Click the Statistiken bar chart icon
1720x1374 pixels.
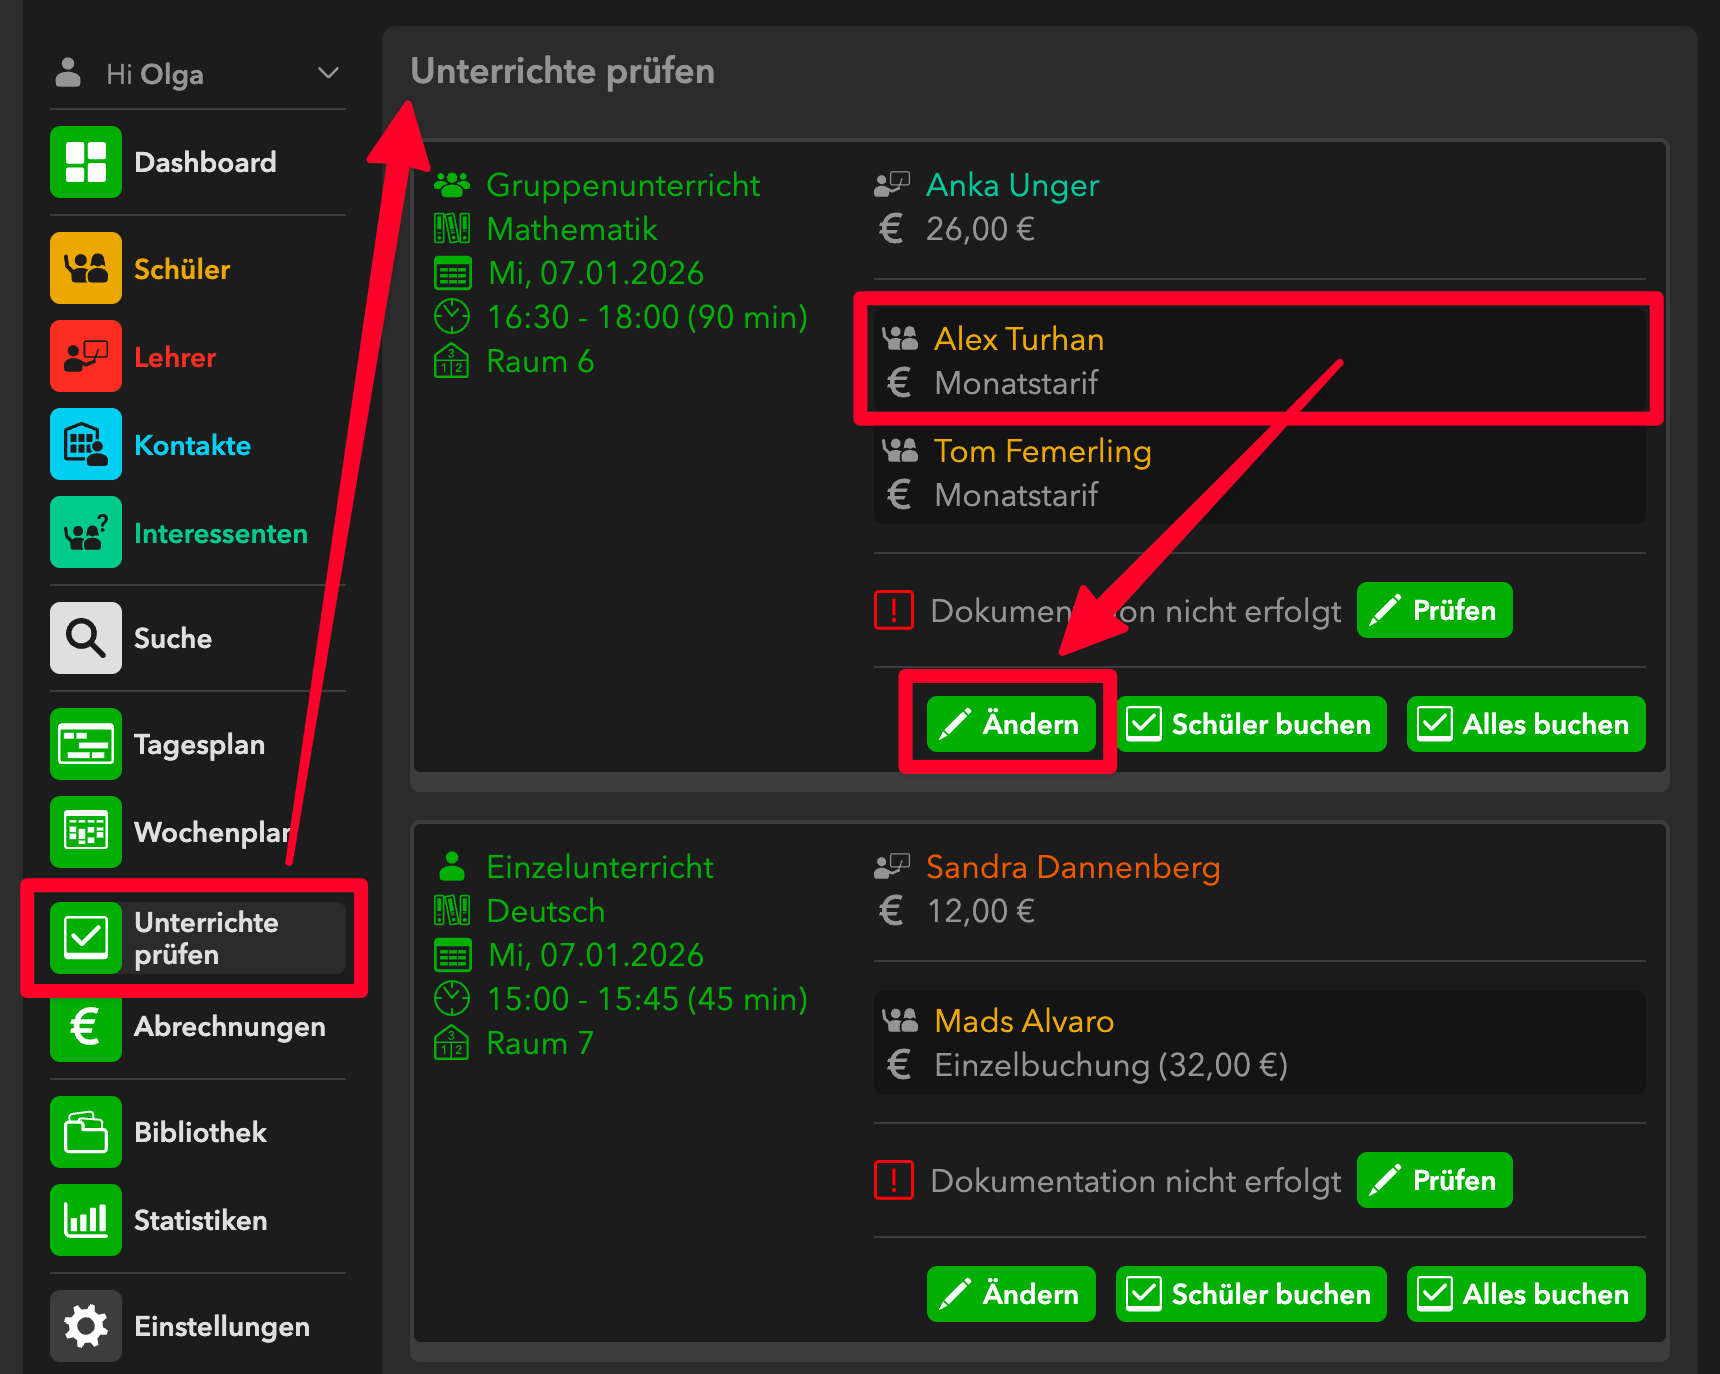click(x=86, y=1220)
